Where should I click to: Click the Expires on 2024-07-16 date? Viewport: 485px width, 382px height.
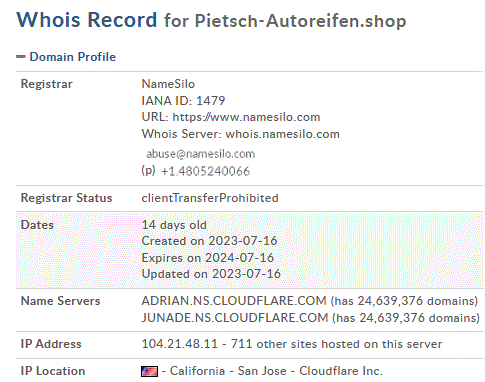[x=208, y=258]
